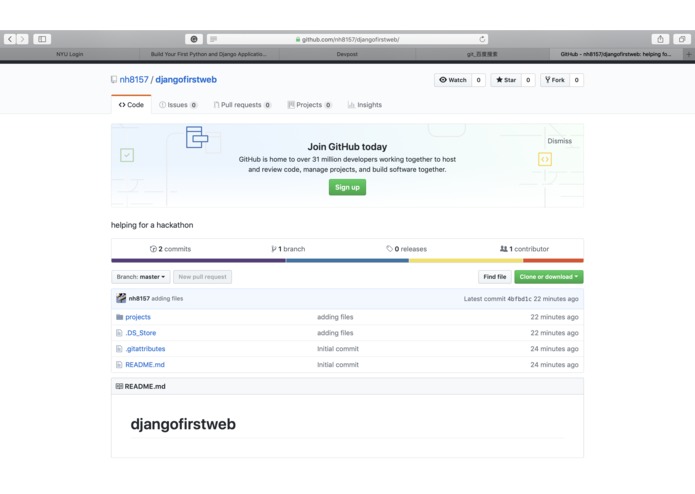Screen dimensions: 695x494
Task: Open the Issues tab
Action: pos(178,105)
